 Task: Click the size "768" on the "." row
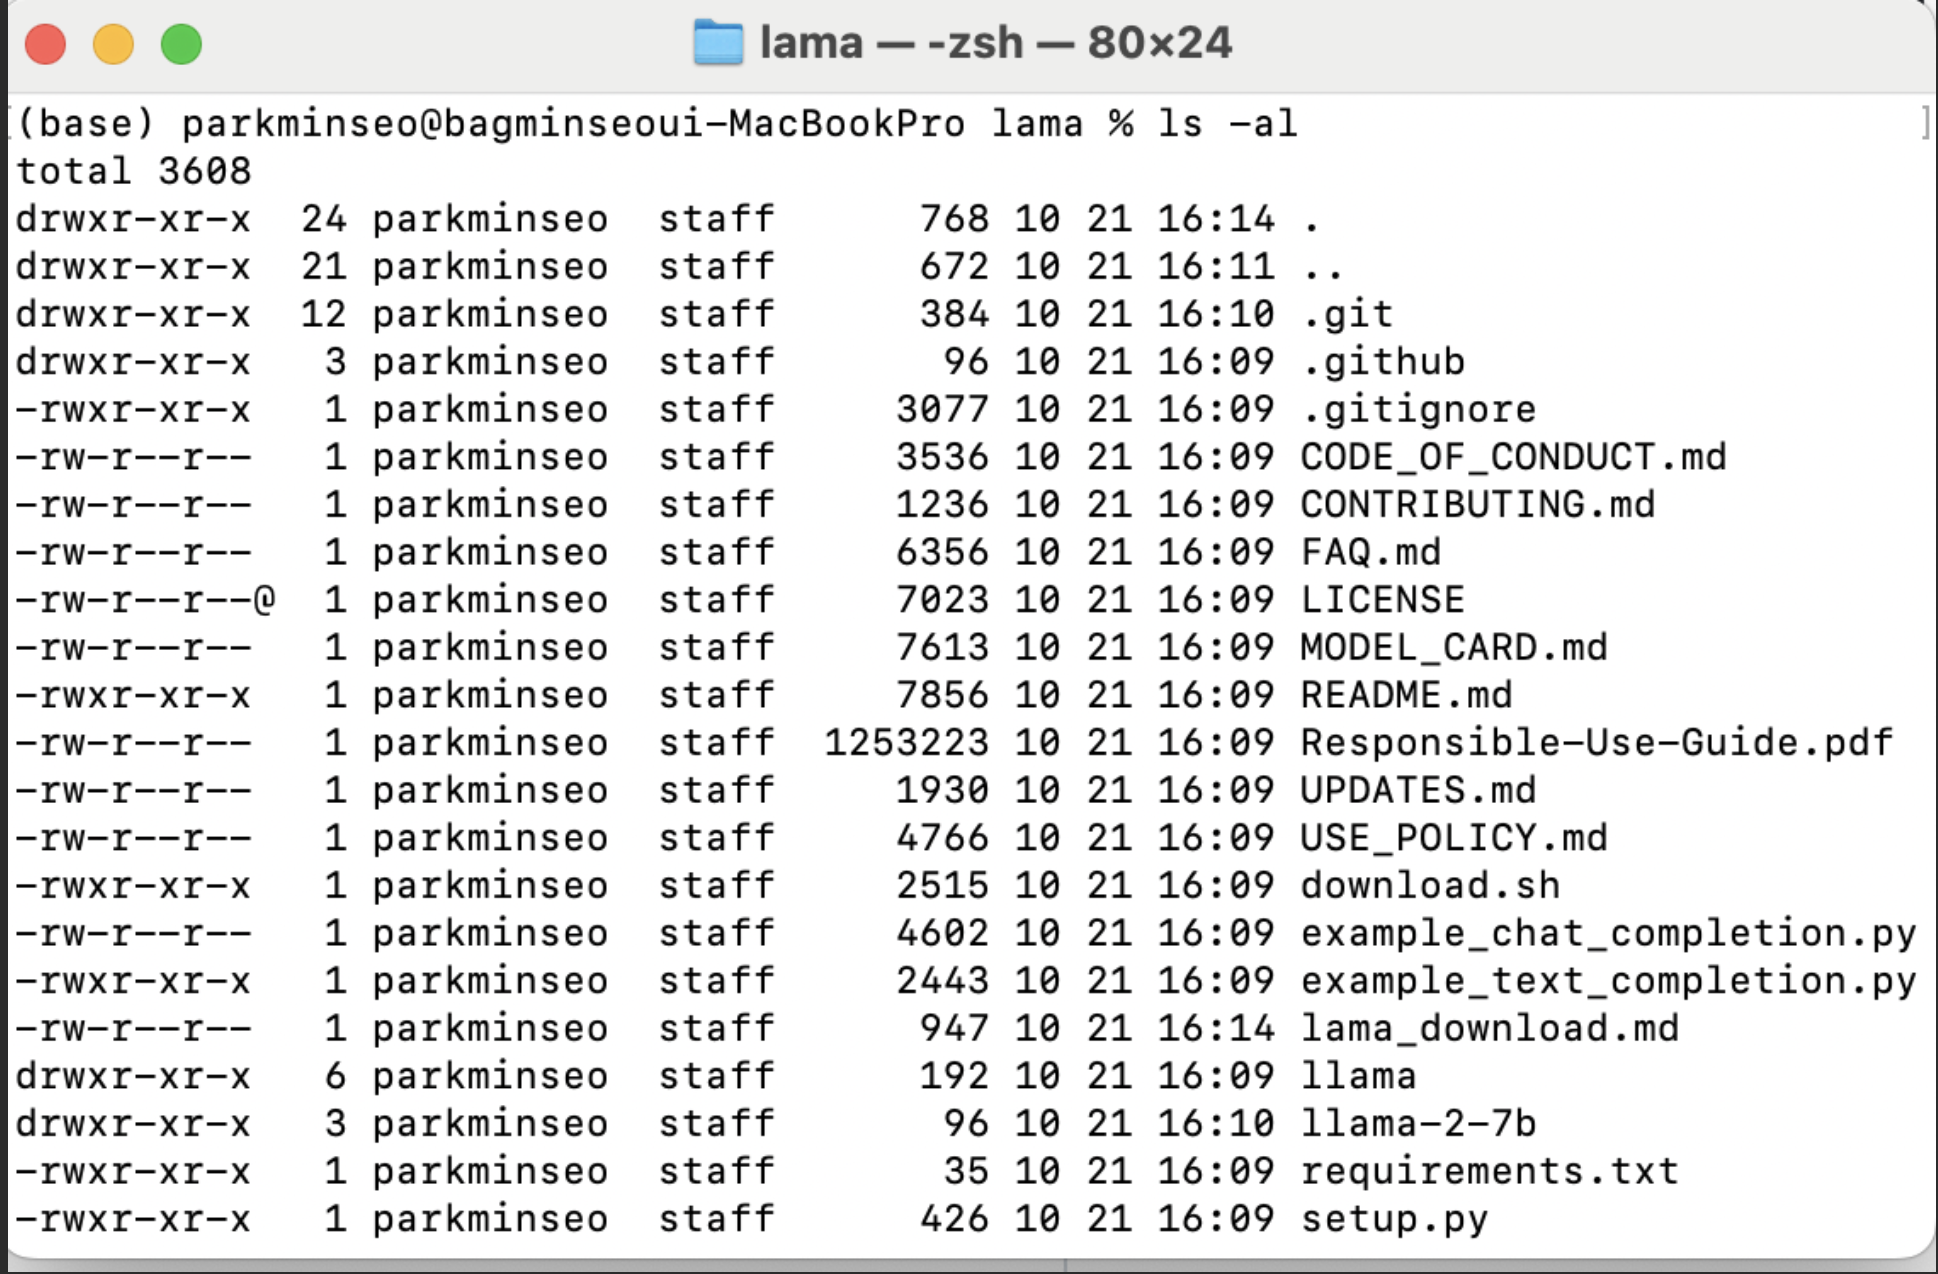coord(955,219)
